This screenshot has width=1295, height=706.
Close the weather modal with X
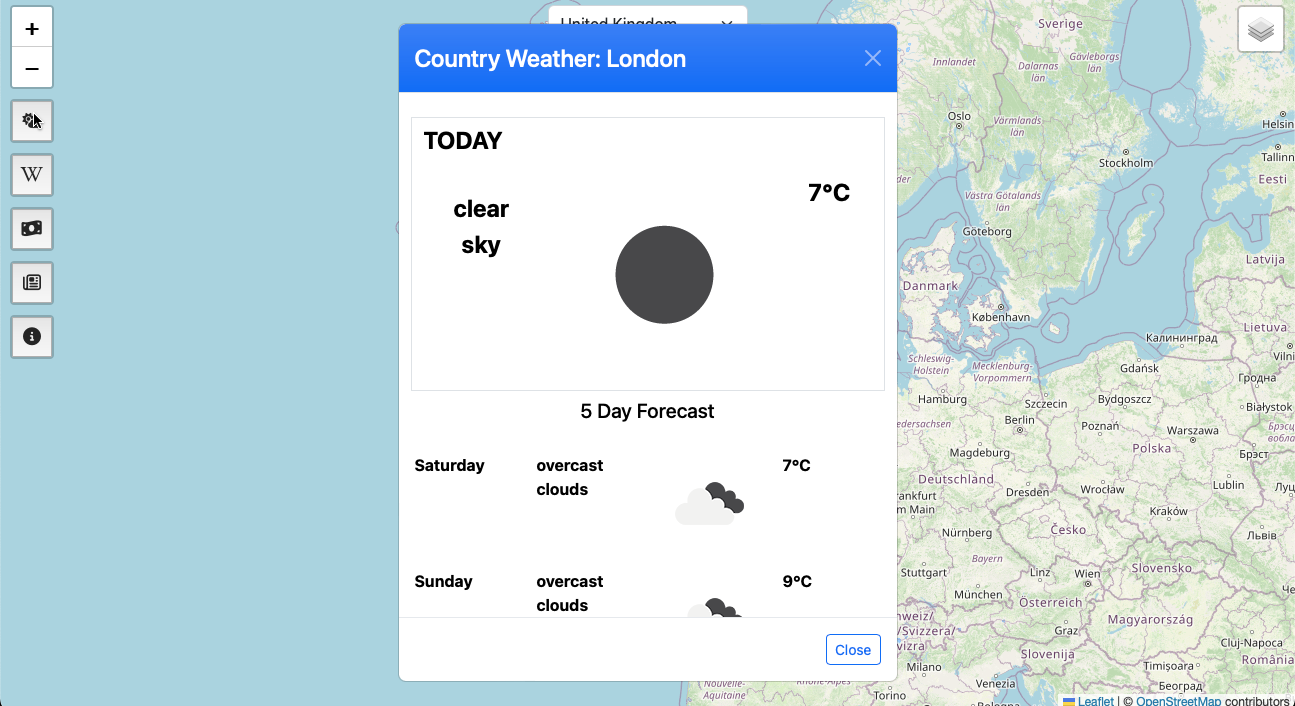click(873, 58)
